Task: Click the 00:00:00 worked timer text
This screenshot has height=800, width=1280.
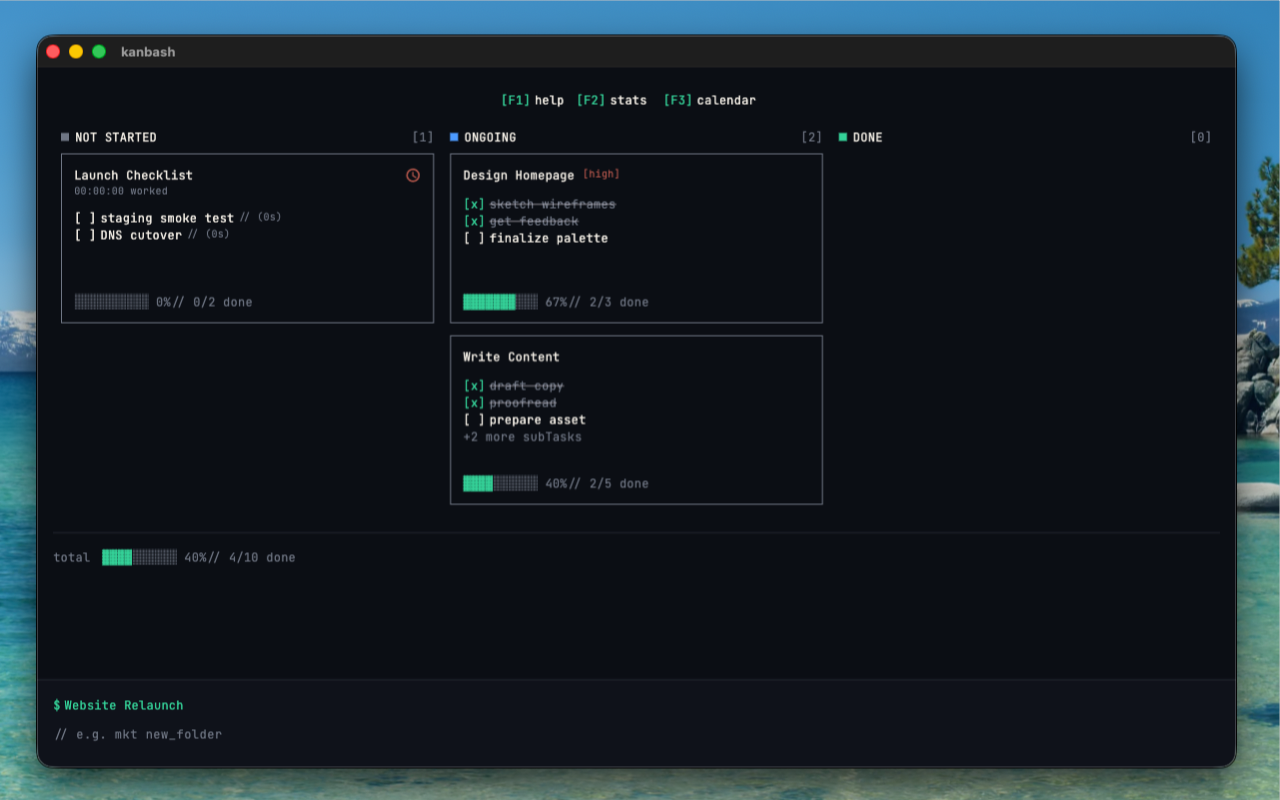Action: point(121,191)
